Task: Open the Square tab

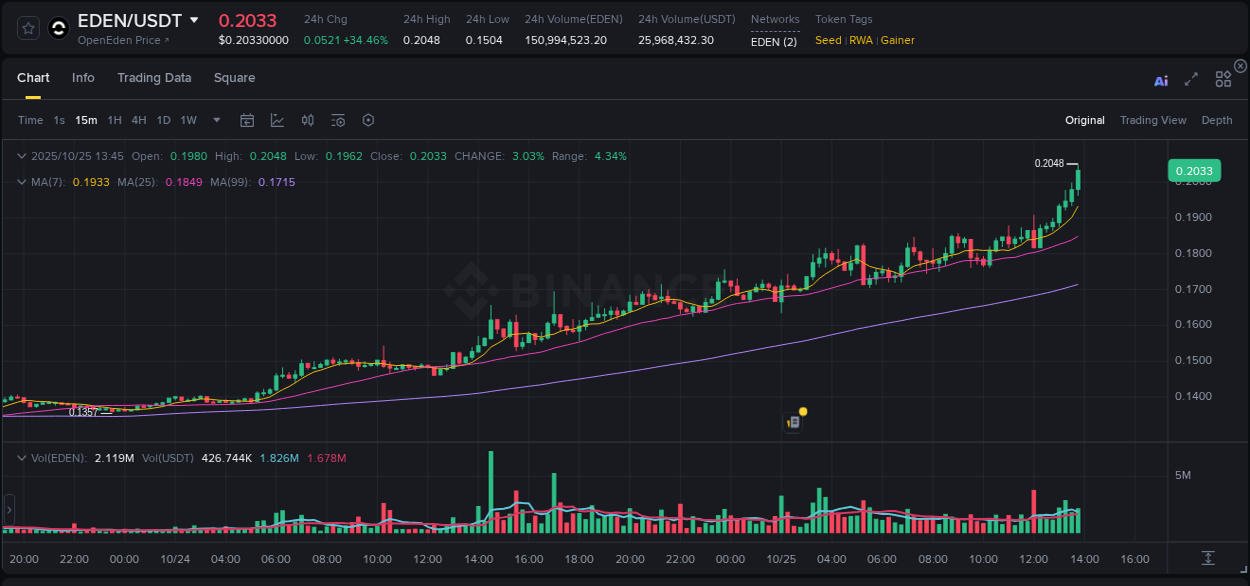Action: [234, 77]
